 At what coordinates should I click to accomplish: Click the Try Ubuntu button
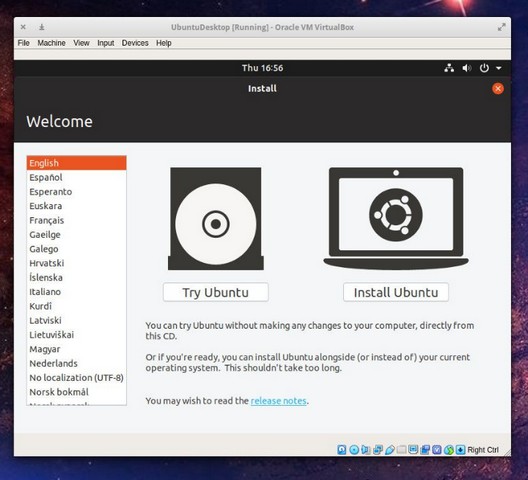[x=216, y=292]
